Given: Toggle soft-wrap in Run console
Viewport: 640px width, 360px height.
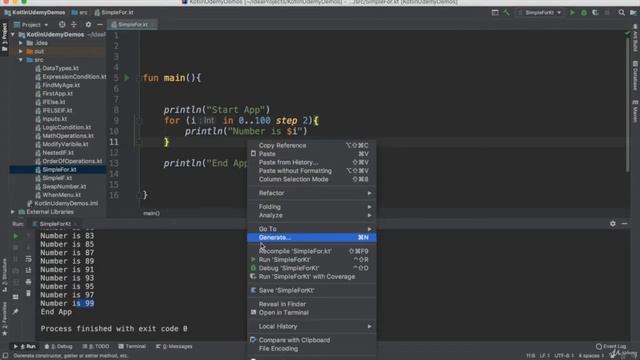Looking at the screenshot, I should click(x=28, y=259).
